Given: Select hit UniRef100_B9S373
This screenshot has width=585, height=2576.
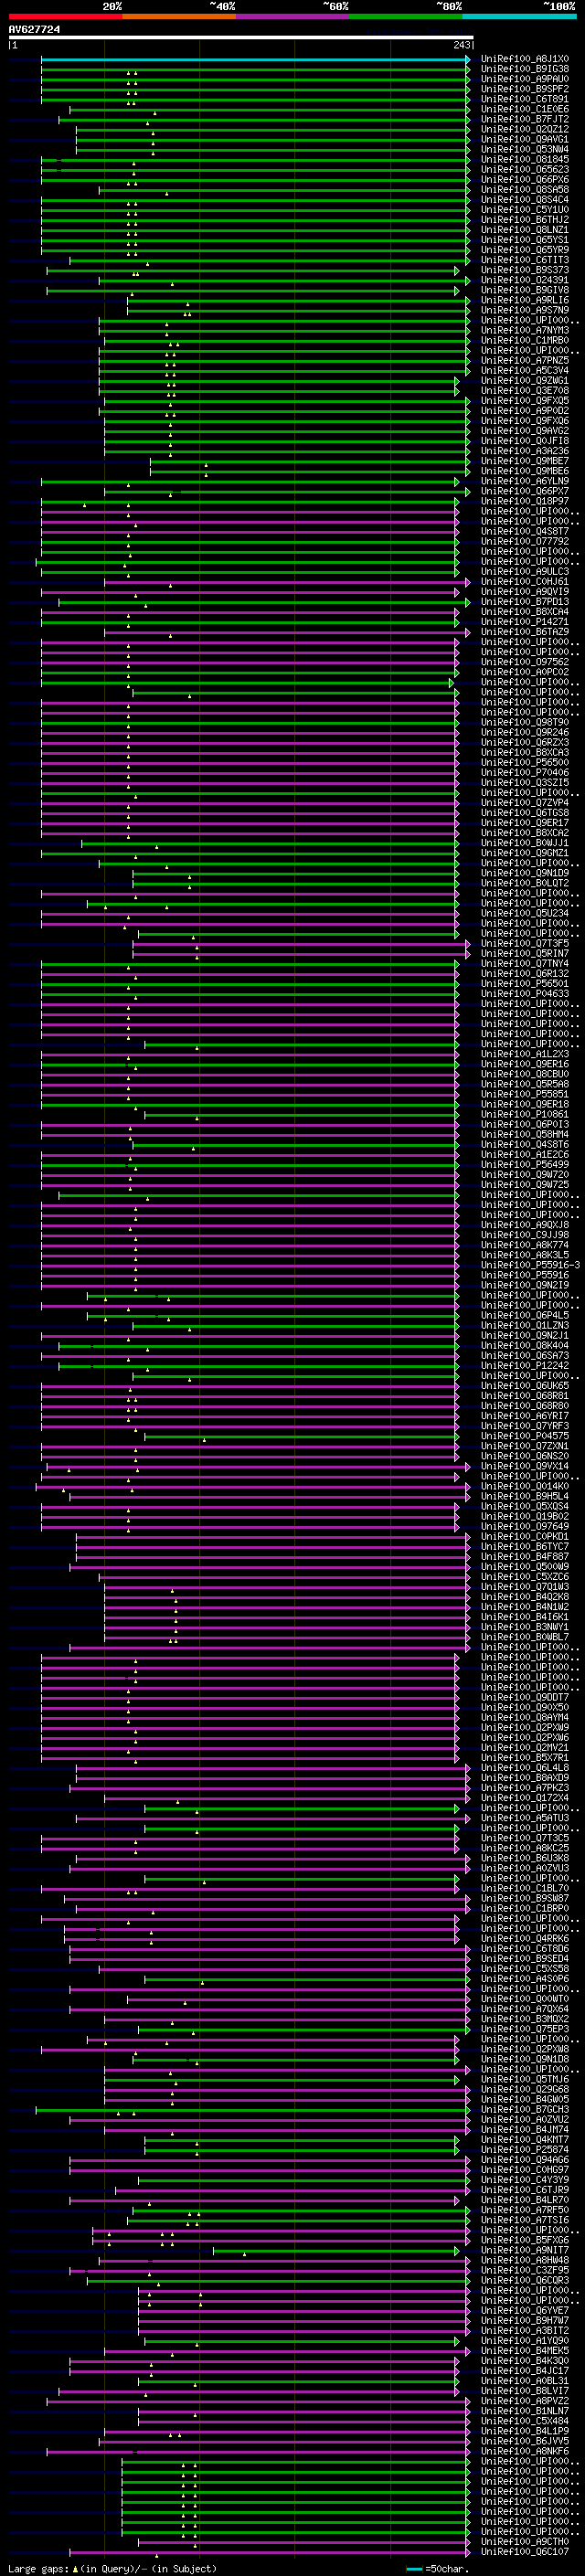Looking at the screenshot, I should tap(525, 270).
